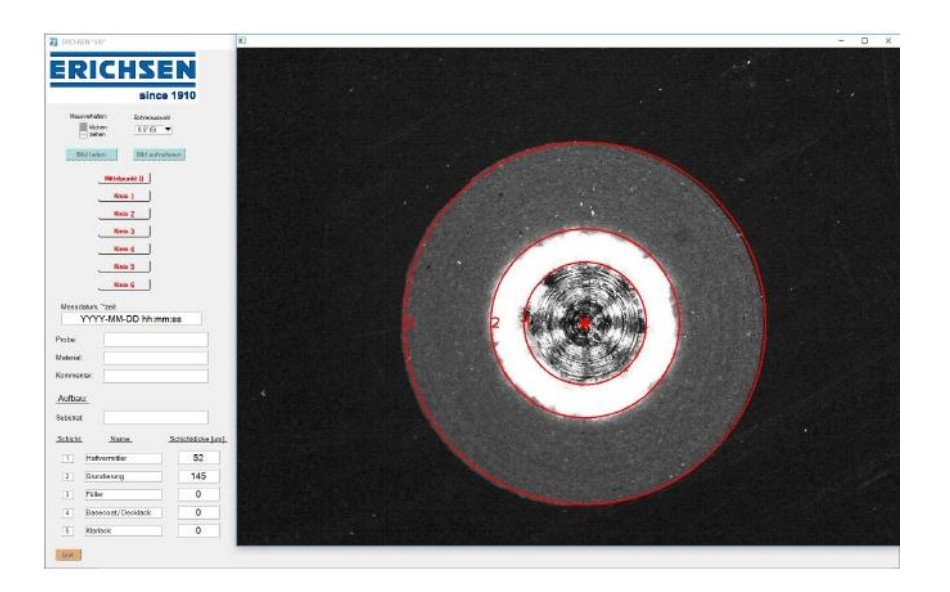Click the red center marker in image
Image resolution: width=950 pixels, height=592 pixels.
[585, 322]
